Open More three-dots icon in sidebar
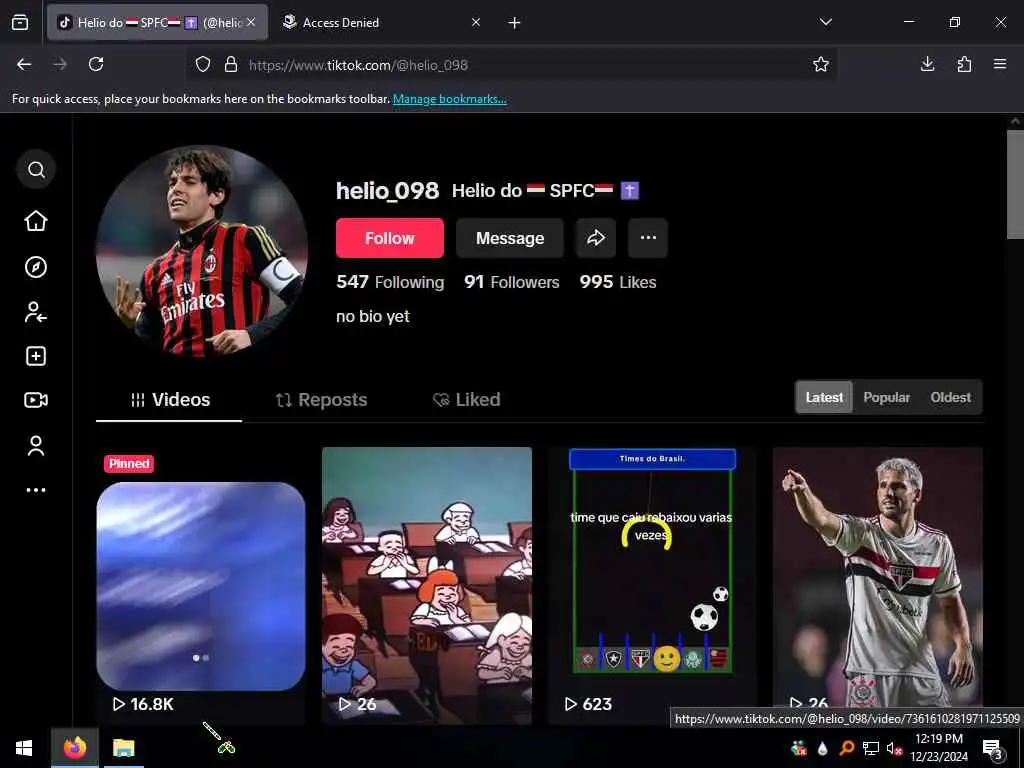 pyautogui.click(x=36, y=490)
